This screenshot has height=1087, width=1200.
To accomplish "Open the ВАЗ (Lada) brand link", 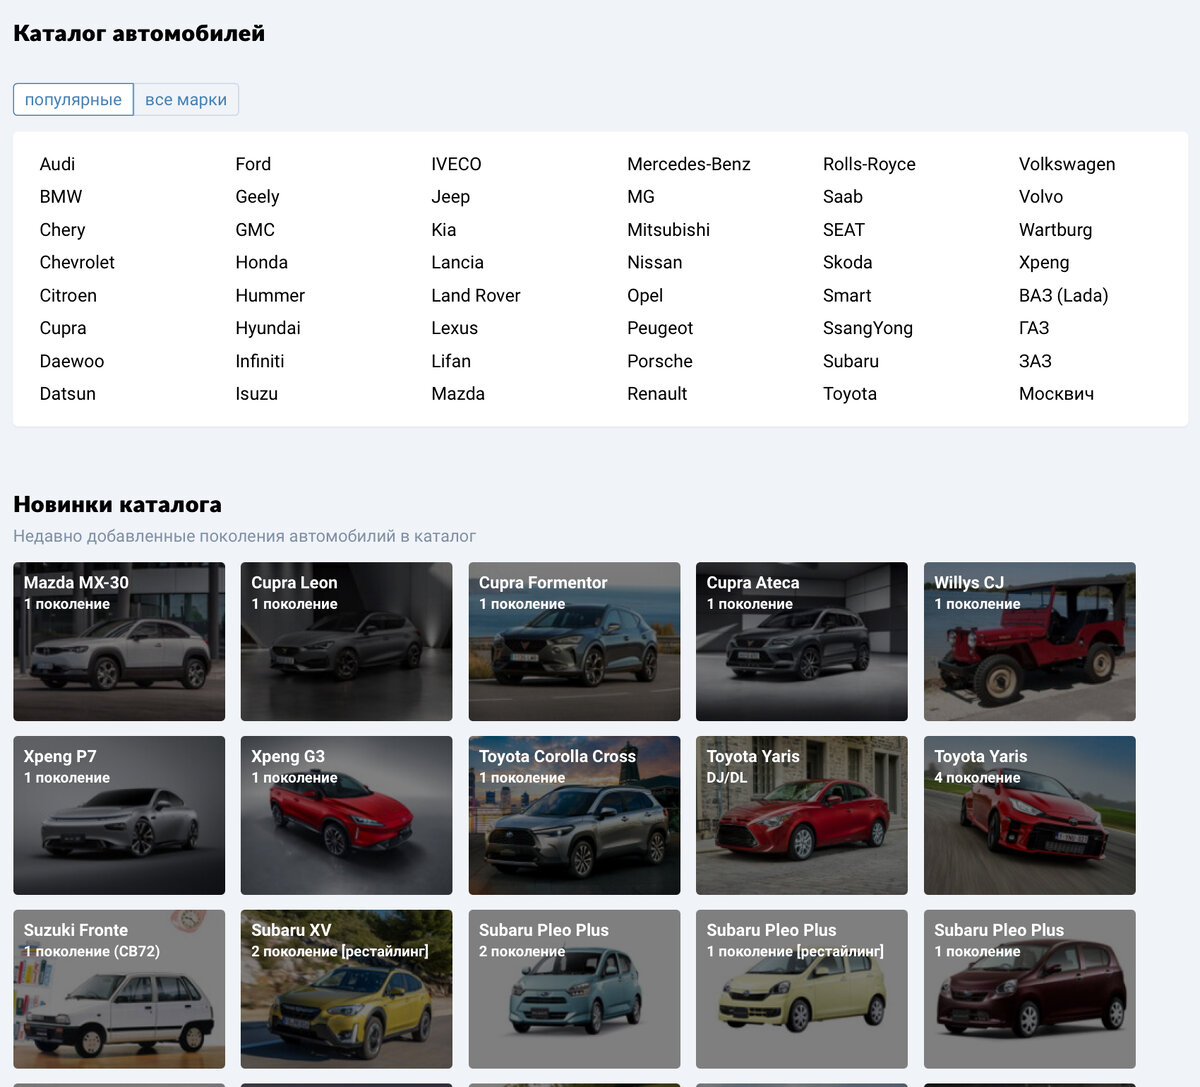I will click(x=1063, y=295).
